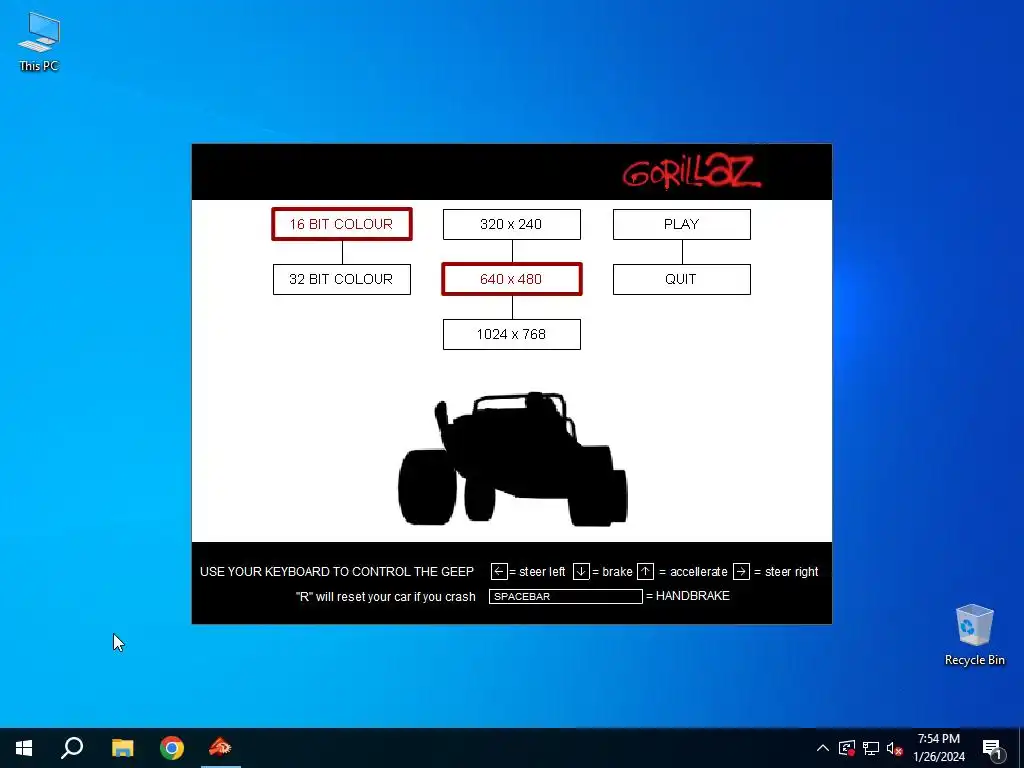Click the up arrow accelerate key icon
This screenshot has height=768, width=1024.
coord(645,571)
